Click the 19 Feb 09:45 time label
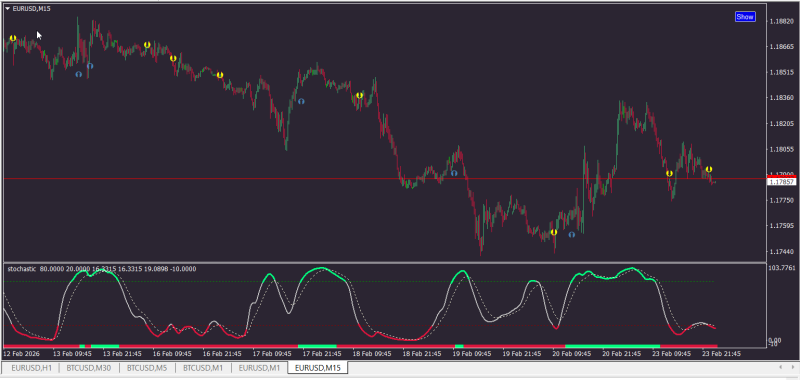Screen dimensions: 800x380 point(472,353)
